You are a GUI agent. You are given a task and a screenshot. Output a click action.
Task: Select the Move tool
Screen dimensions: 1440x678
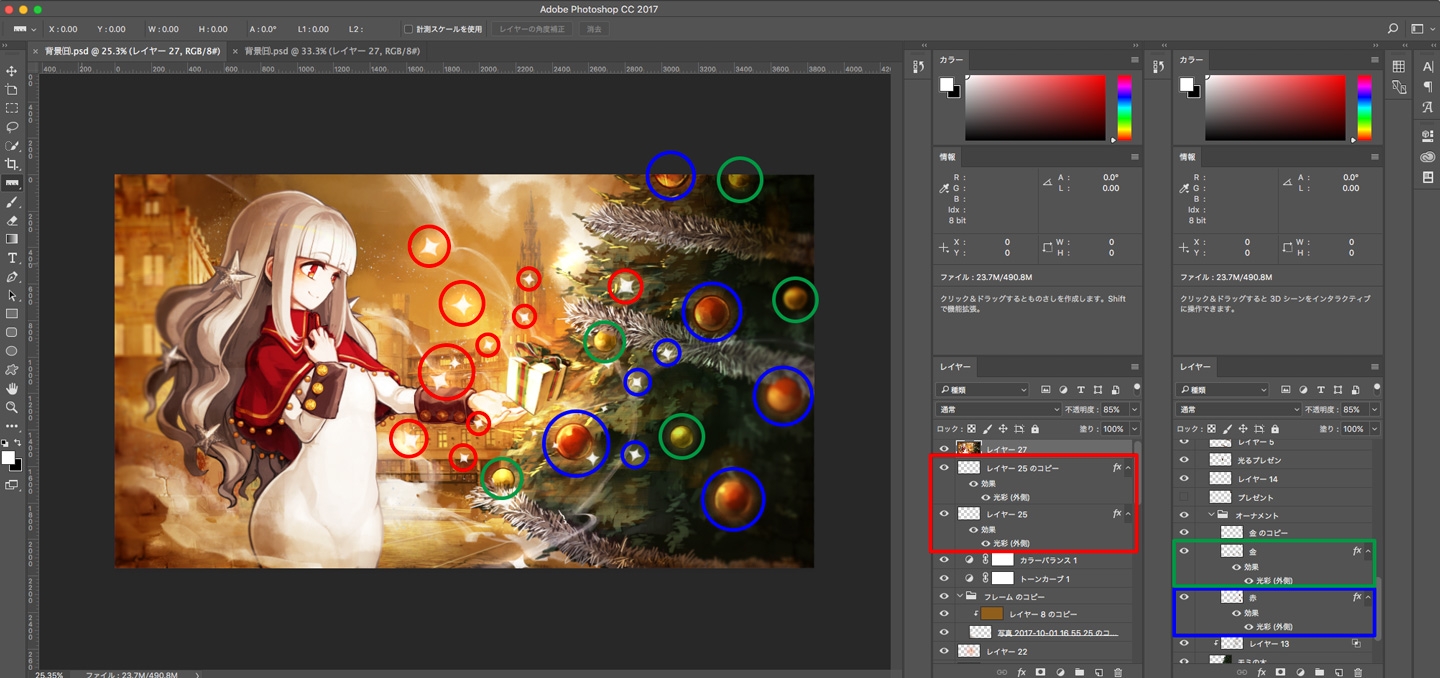(12, 71)
